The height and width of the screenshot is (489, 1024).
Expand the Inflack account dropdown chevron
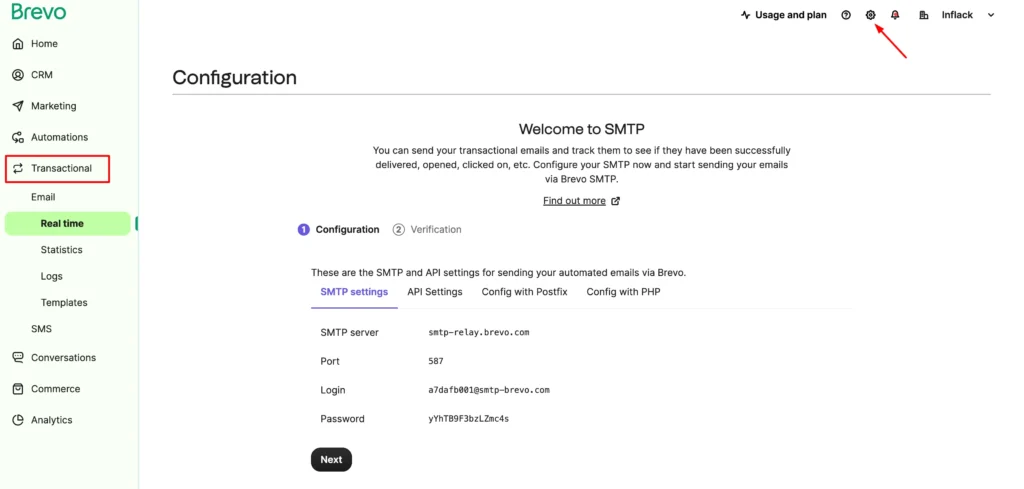coord(991,15)
